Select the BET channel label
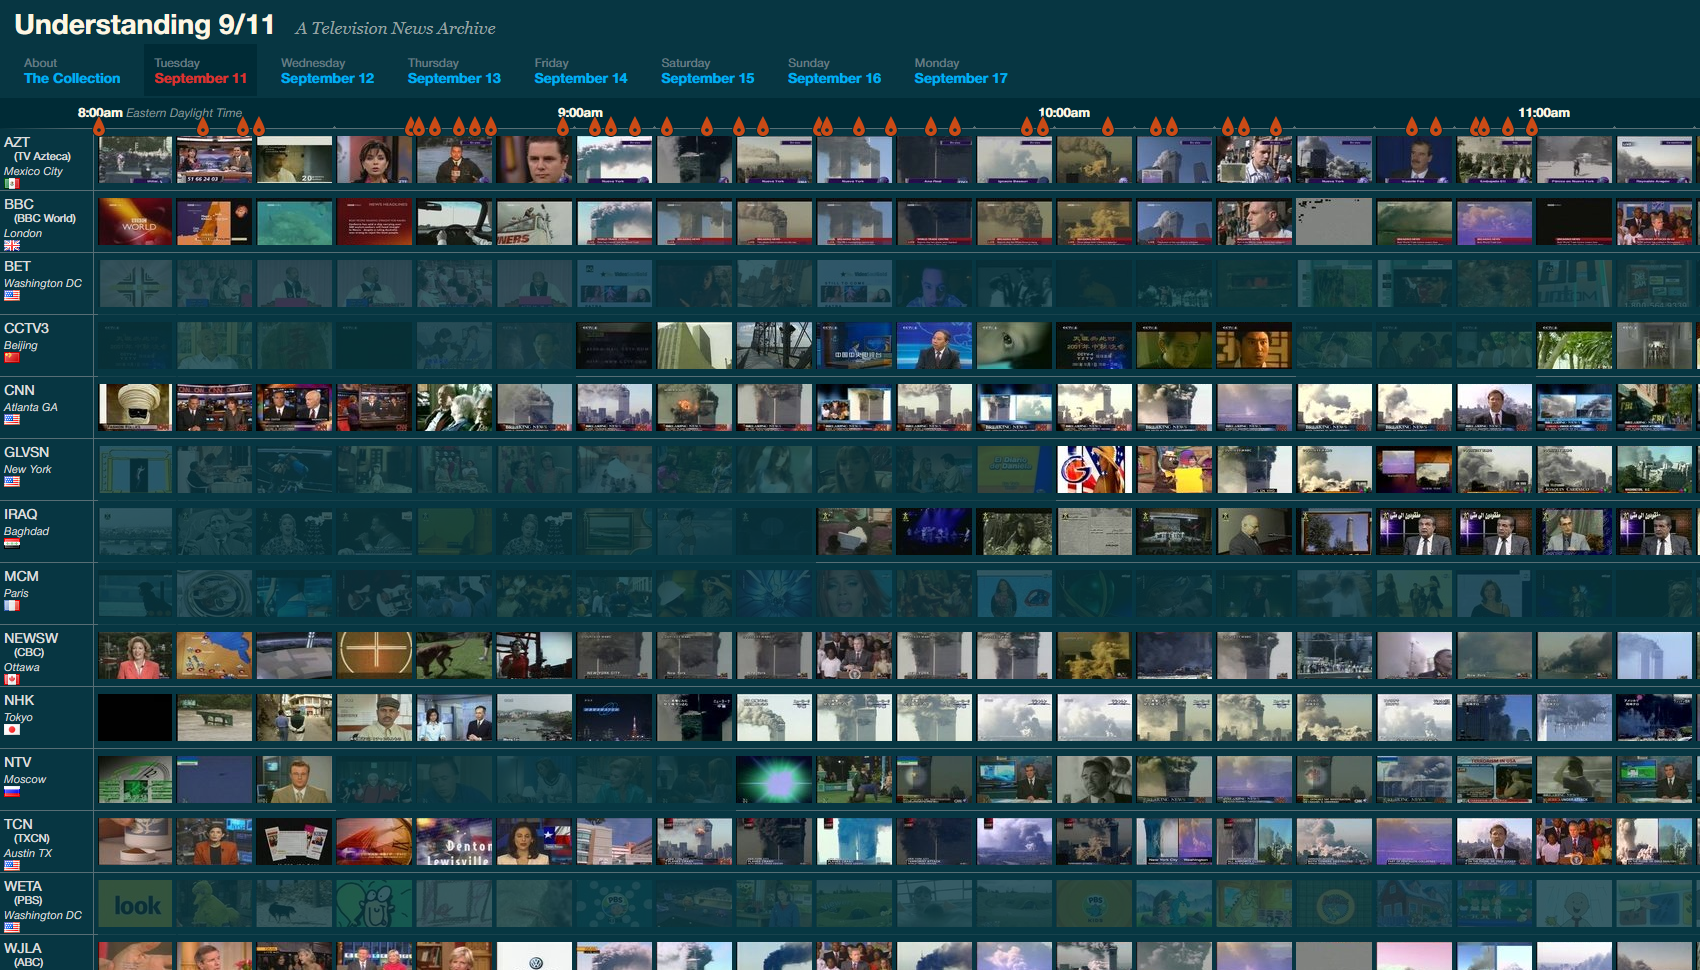 tap(17, 266)
